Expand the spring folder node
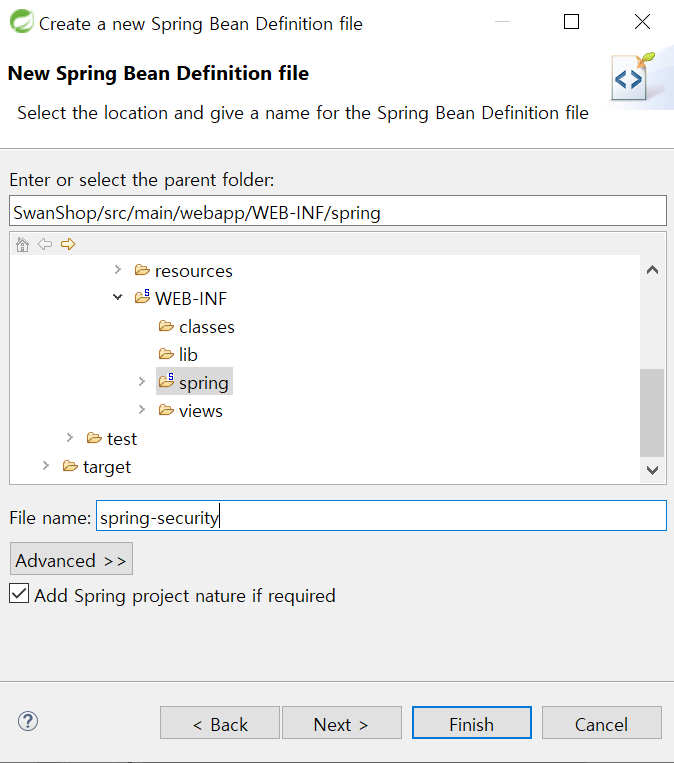The width and height of the screenshot is (674, 763). 142,382
